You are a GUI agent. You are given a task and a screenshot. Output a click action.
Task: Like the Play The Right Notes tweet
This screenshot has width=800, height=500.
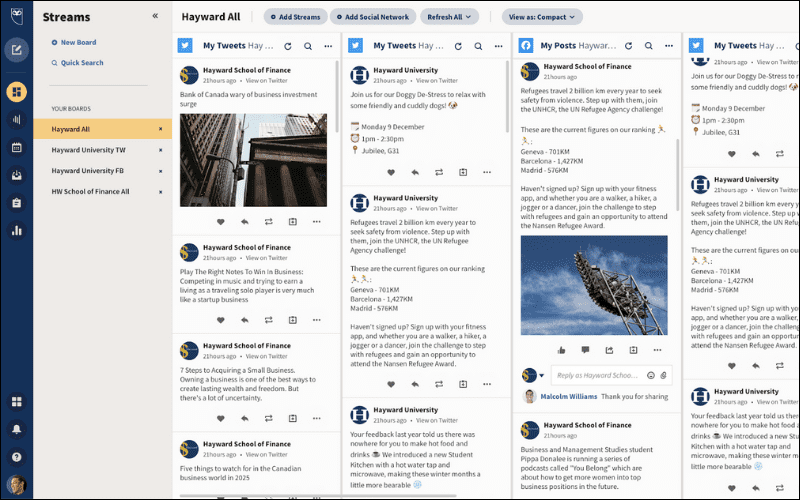point(220,320)
